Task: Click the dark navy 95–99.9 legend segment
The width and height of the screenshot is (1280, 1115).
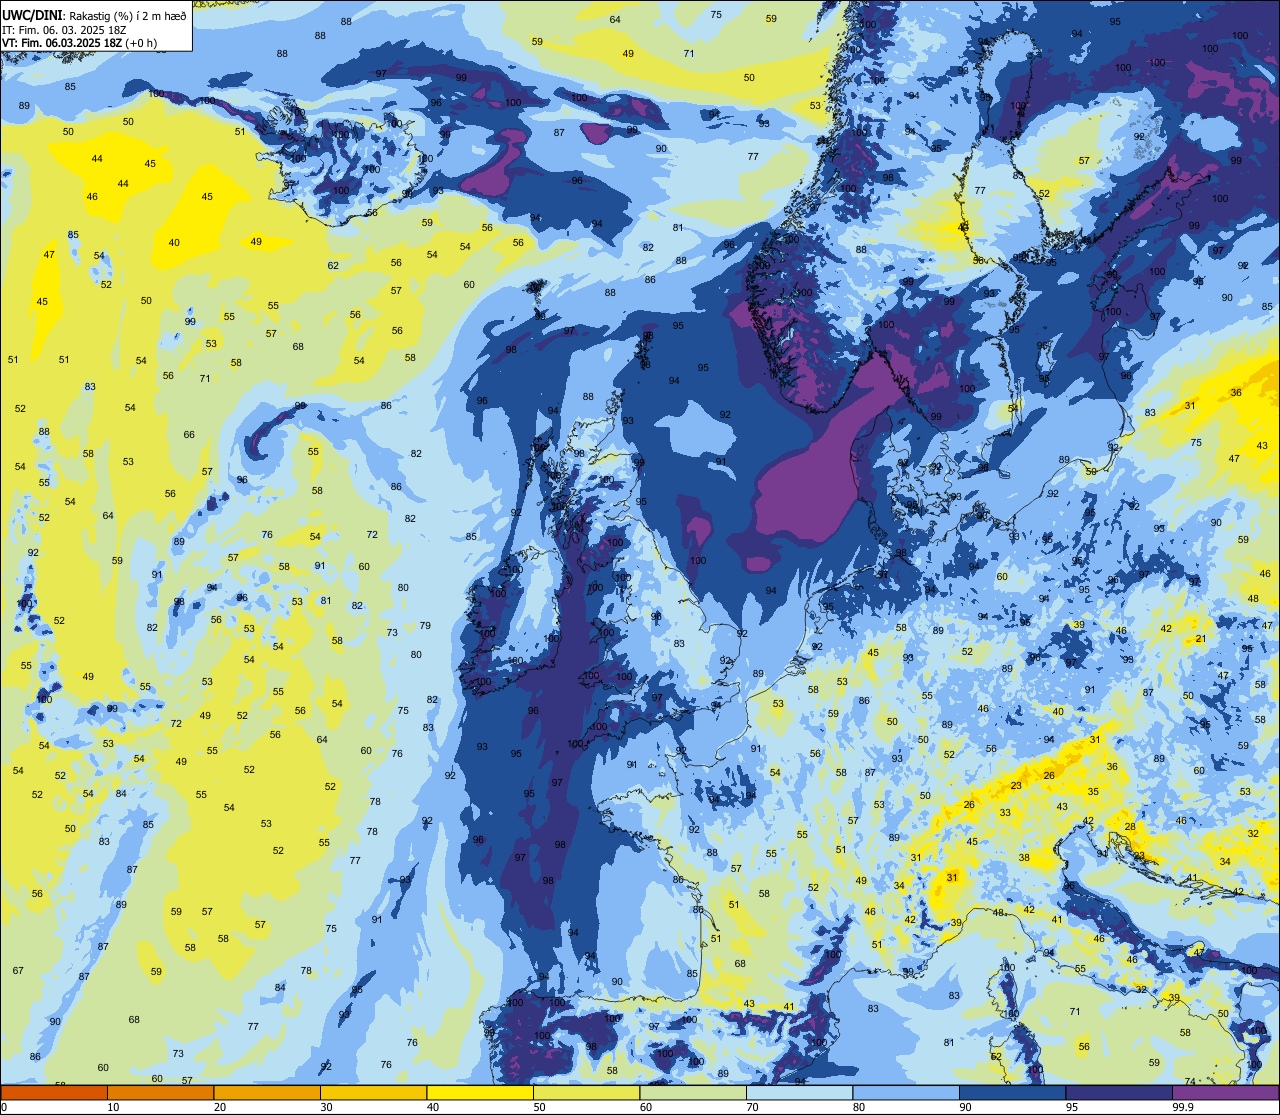Action: pos(1119,1092)
